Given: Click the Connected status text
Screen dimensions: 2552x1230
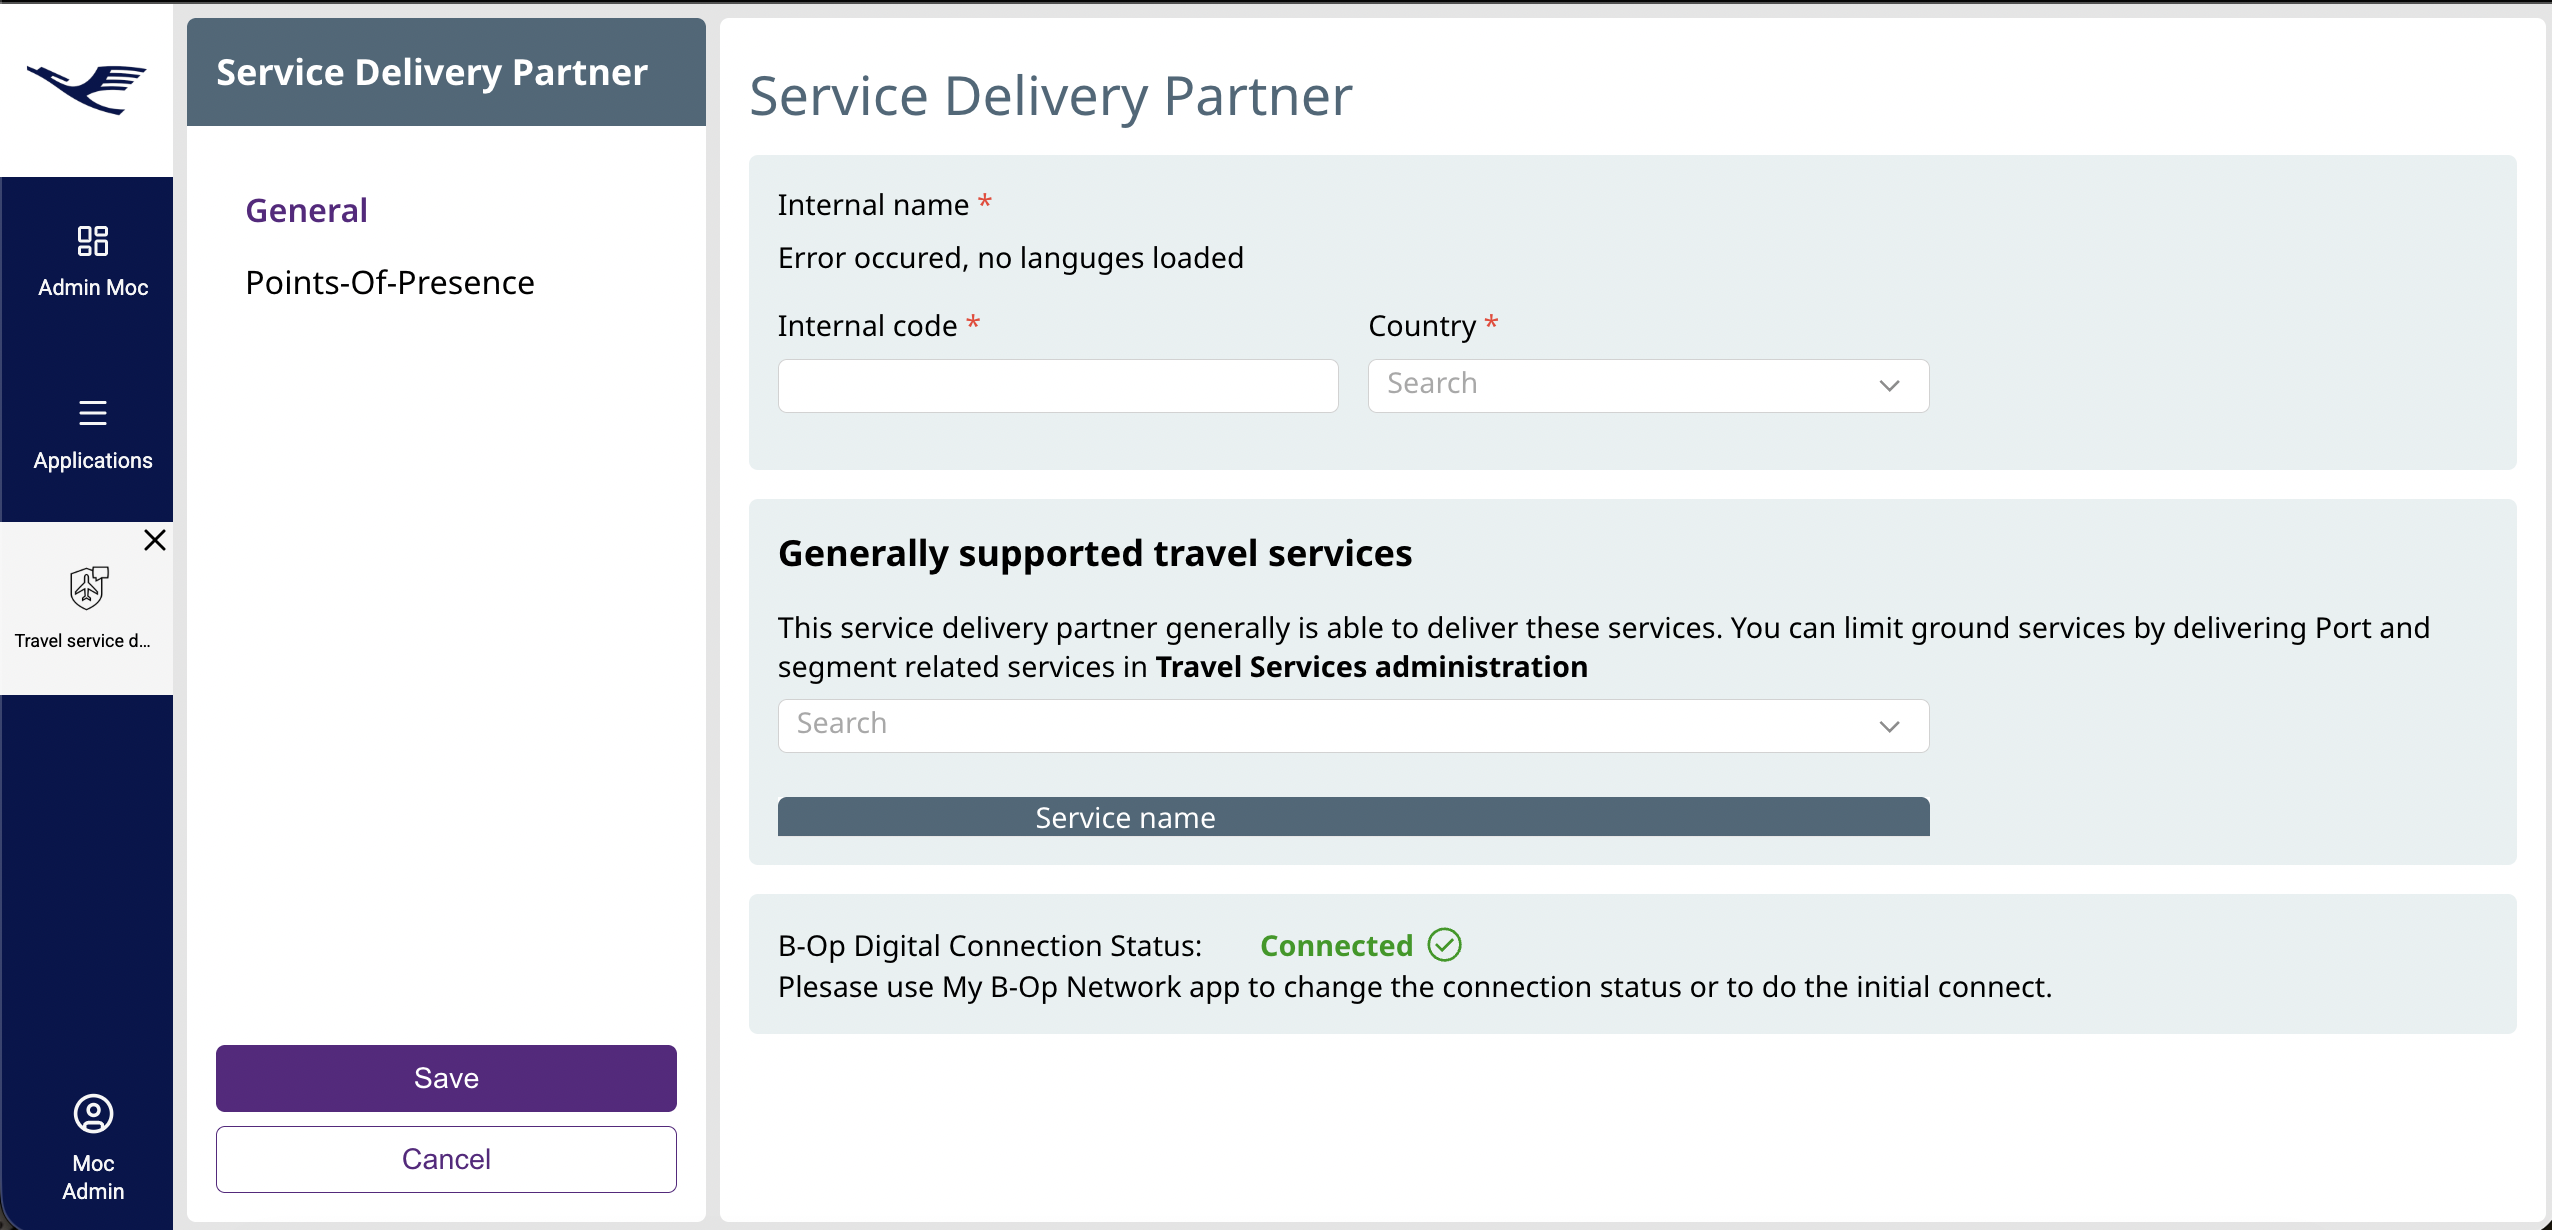Looking at the screenshot, I should click(1336, 945).
